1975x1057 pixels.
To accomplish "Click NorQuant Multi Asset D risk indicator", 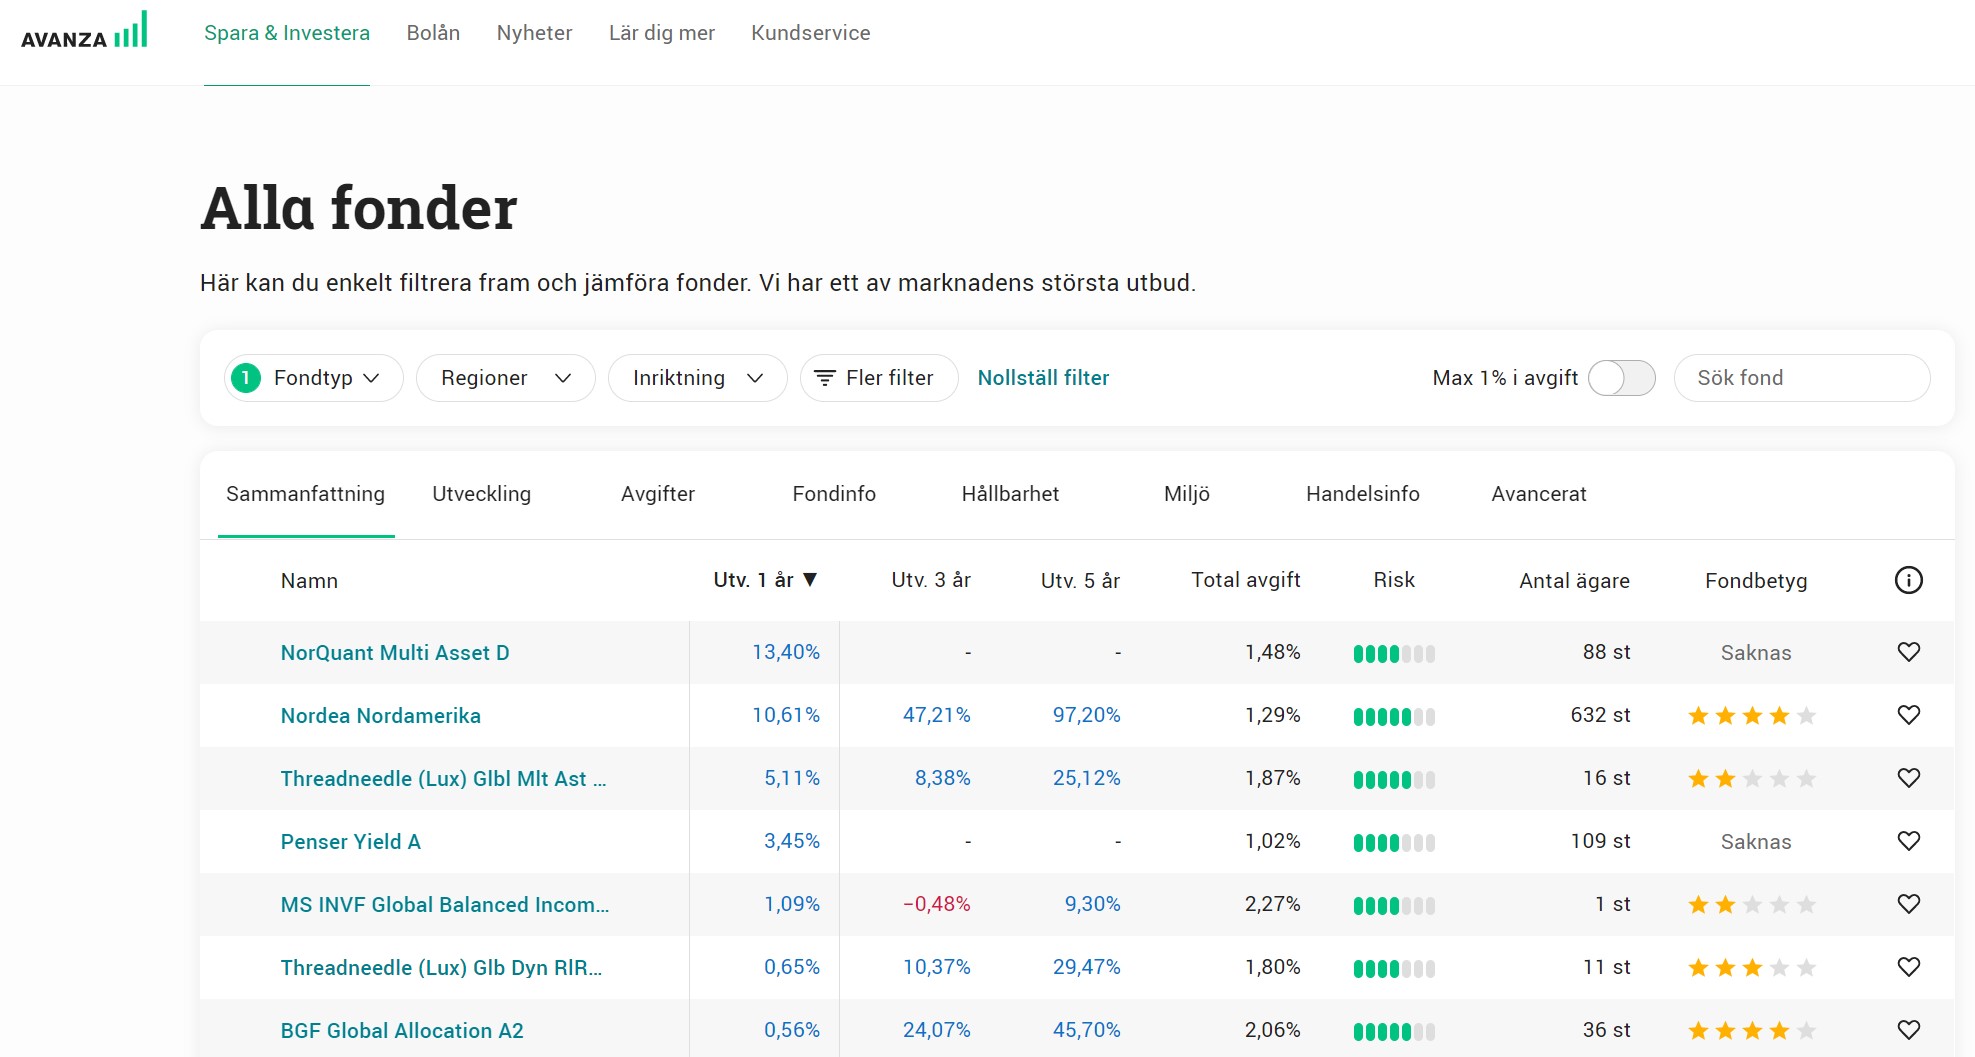I will [1394, 654].
